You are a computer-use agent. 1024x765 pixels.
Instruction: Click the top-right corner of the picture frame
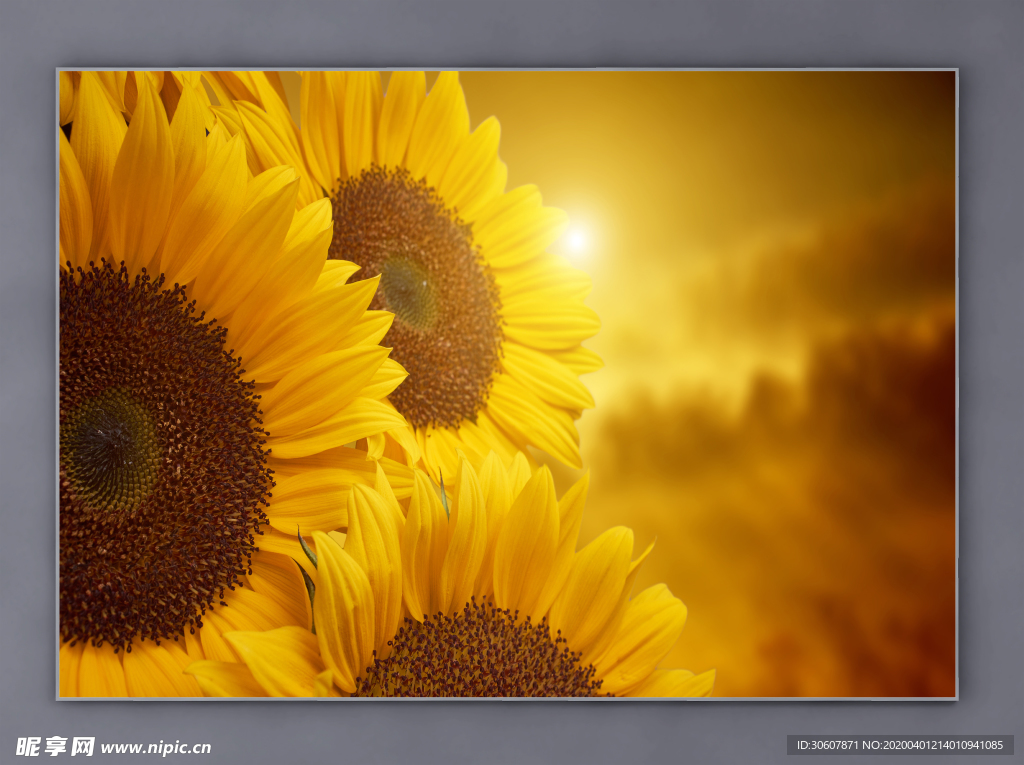[x=955, y=71]
